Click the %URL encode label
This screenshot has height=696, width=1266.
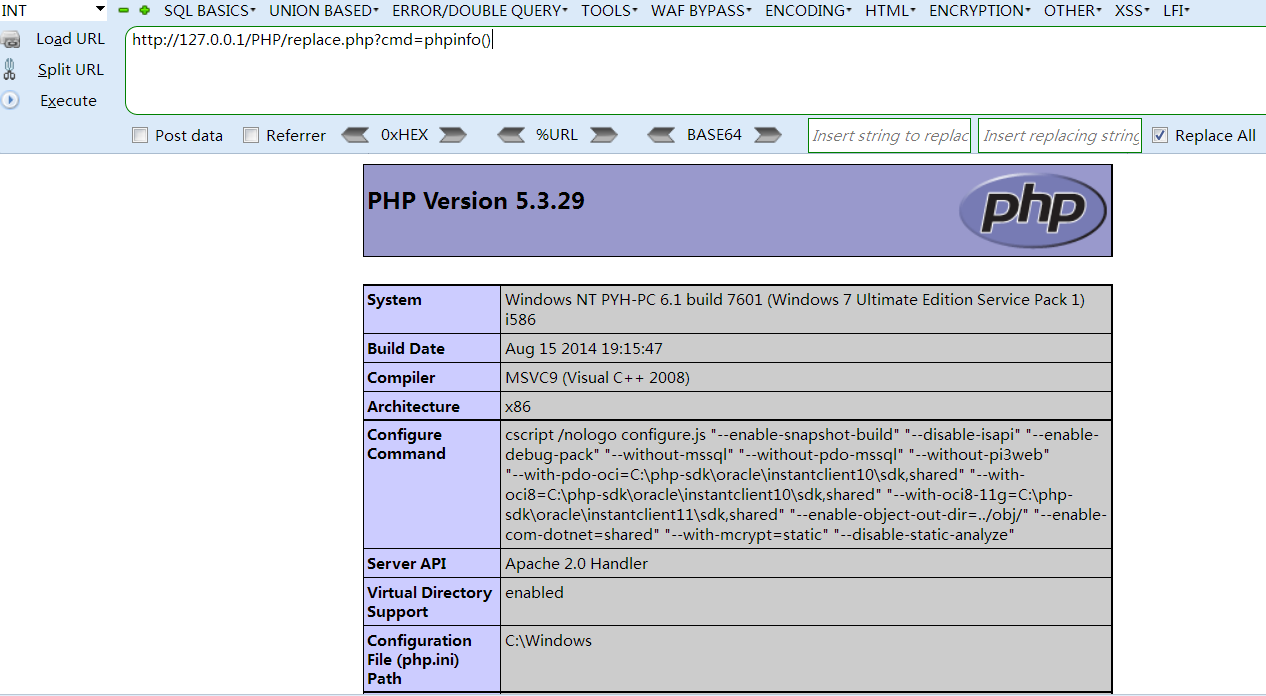pyautogui.click(x=557, y=135)
